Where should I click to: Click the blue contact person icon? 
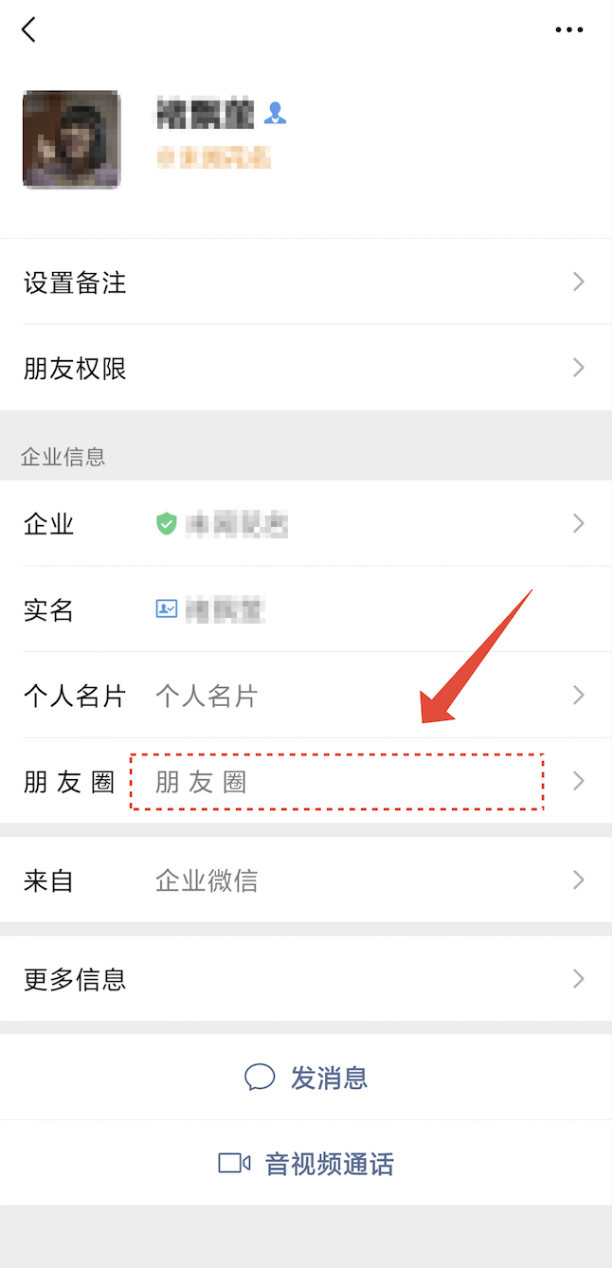[275, 115]
